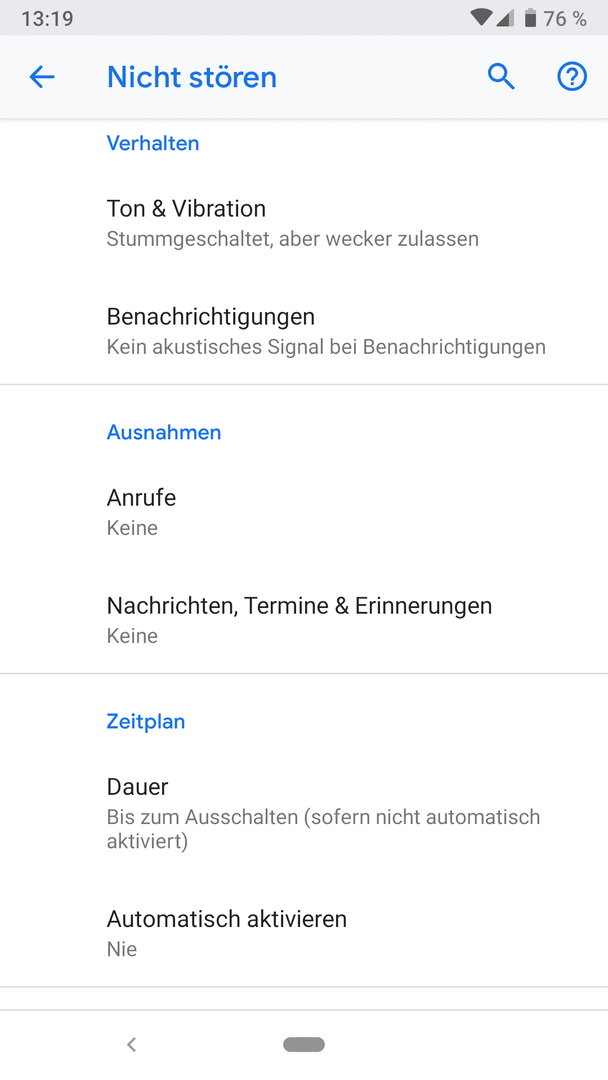Open search with the magnifier icon
Screen dimensions: 608x1080
click(x=501, y=76)
